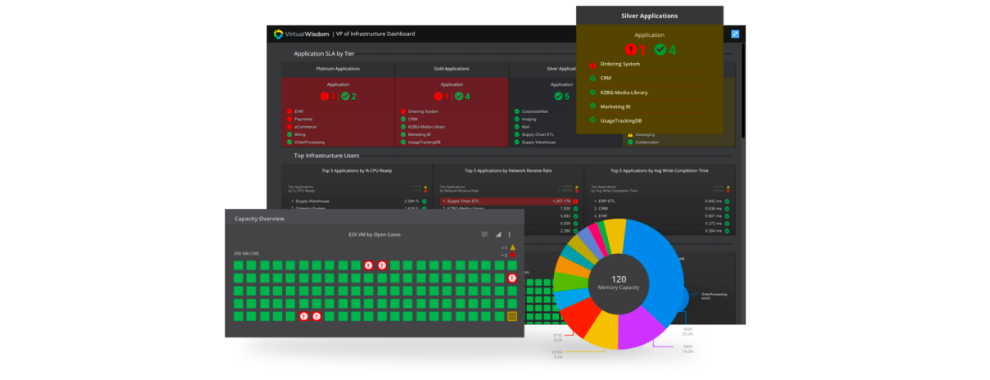This screenshot has height=380, width=990.
Task: Click 'Top 5 Applications by Avg Write Completion Time' title
Action: click(x=660, y=170)
